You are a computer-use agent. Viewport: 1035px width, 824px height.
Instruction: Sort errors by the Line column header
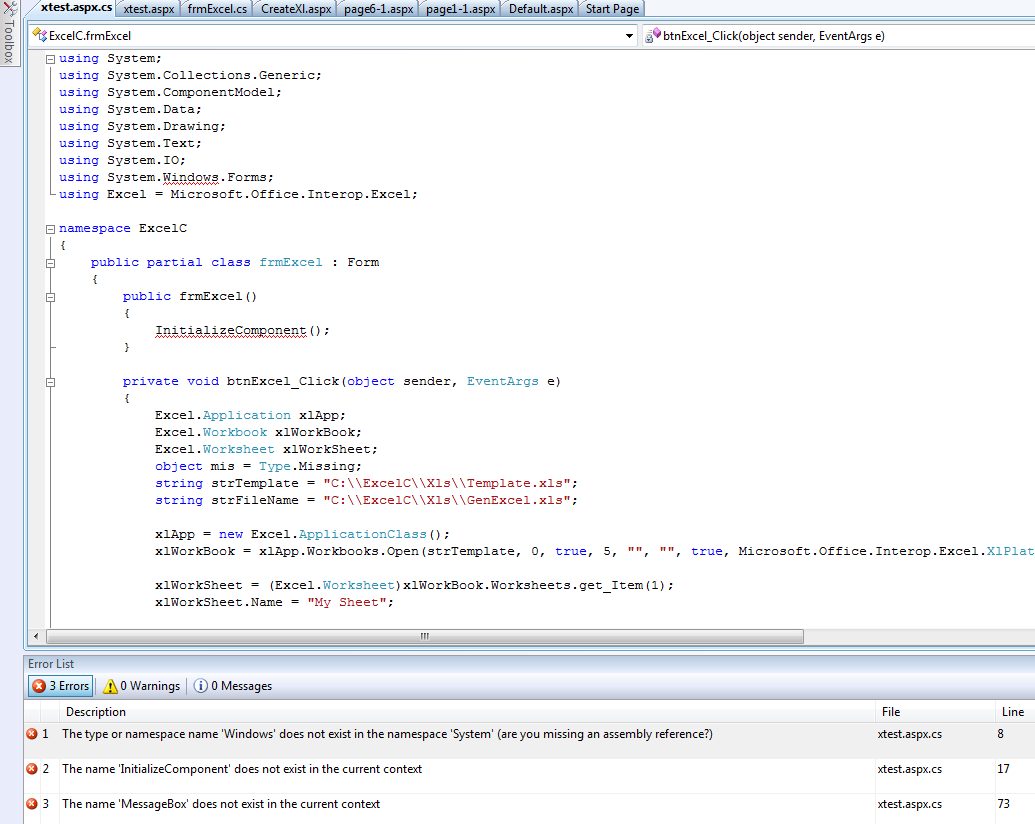coord(1015,712)
